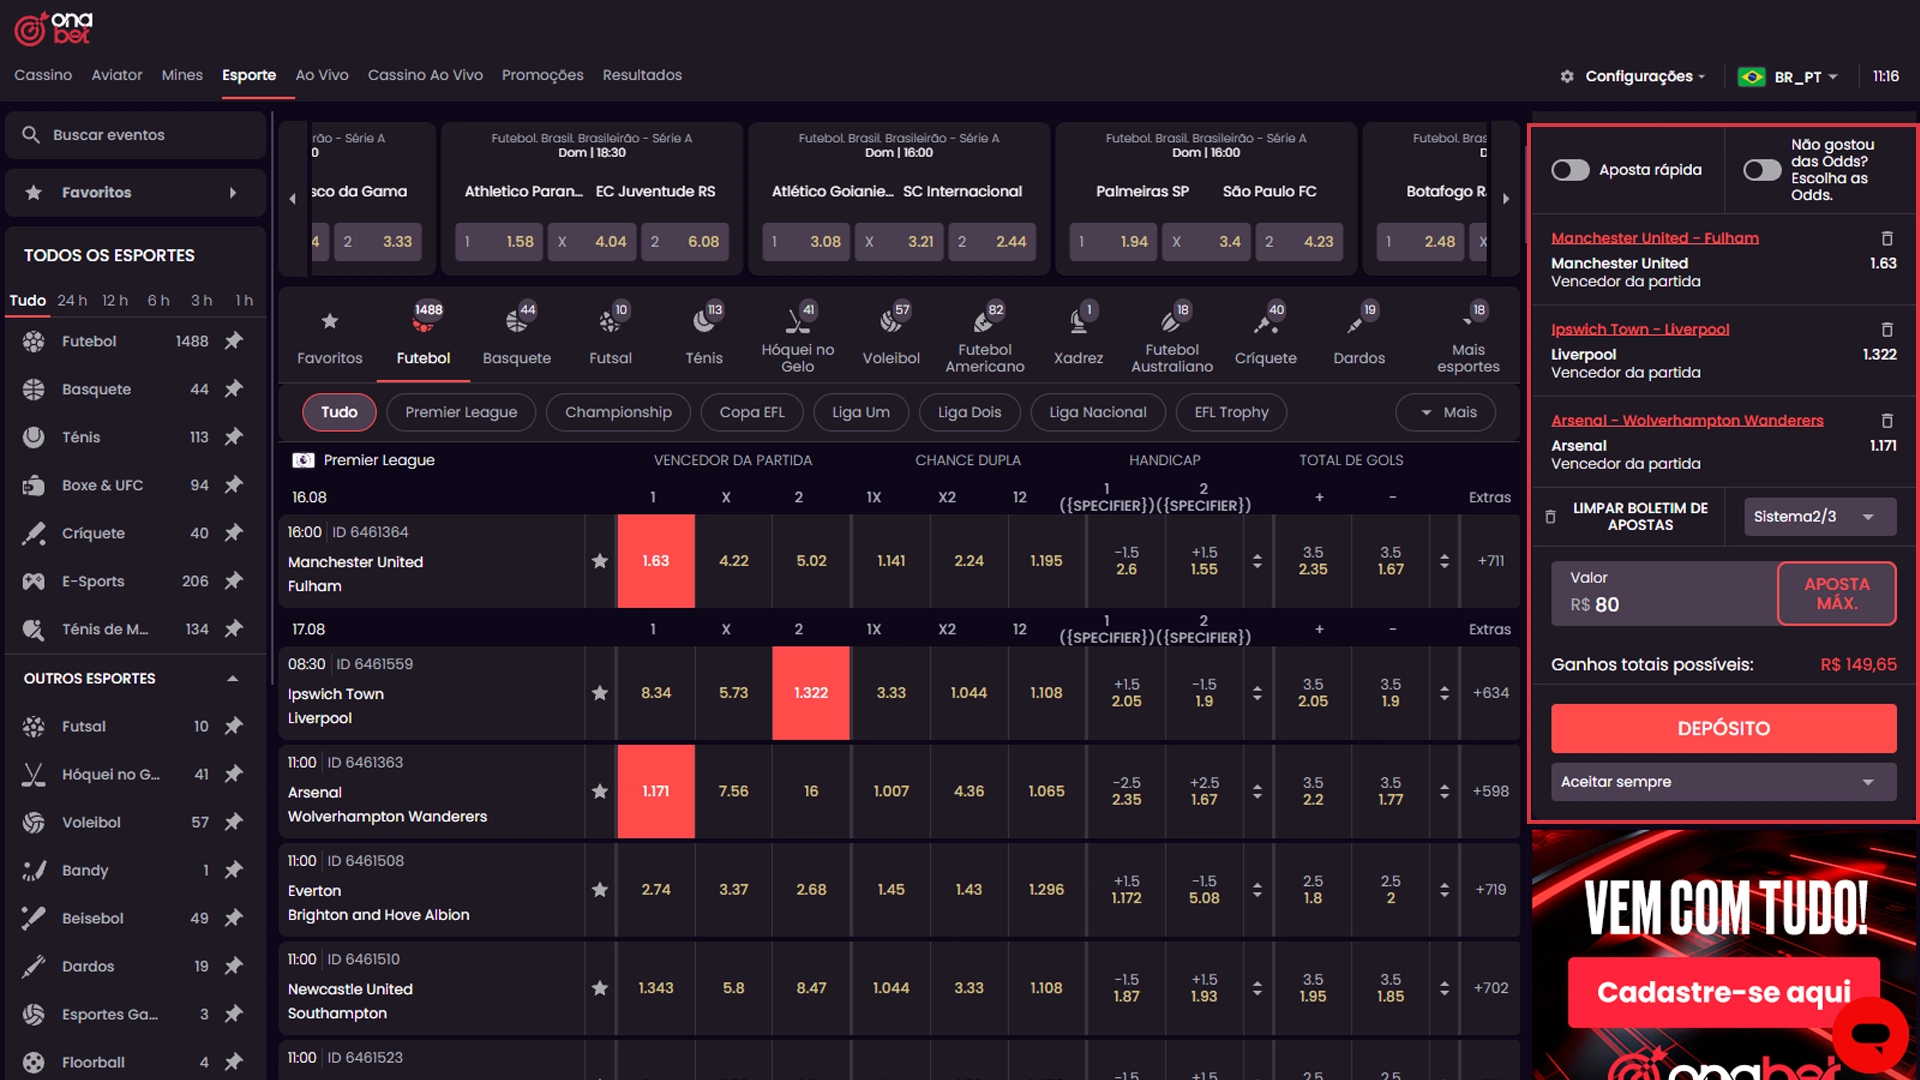Filter events to 24 h
1920x1080 pixels.
point(72,300)
